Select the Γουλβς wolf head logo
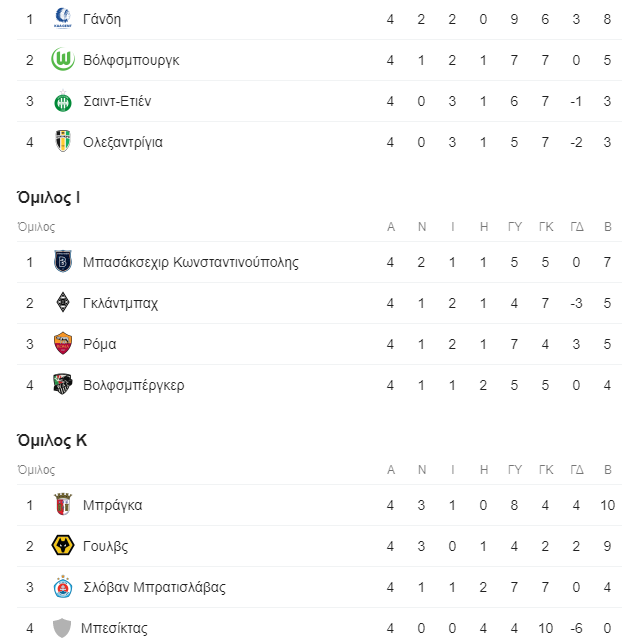 pyautogui.click(x=63, y=545)
